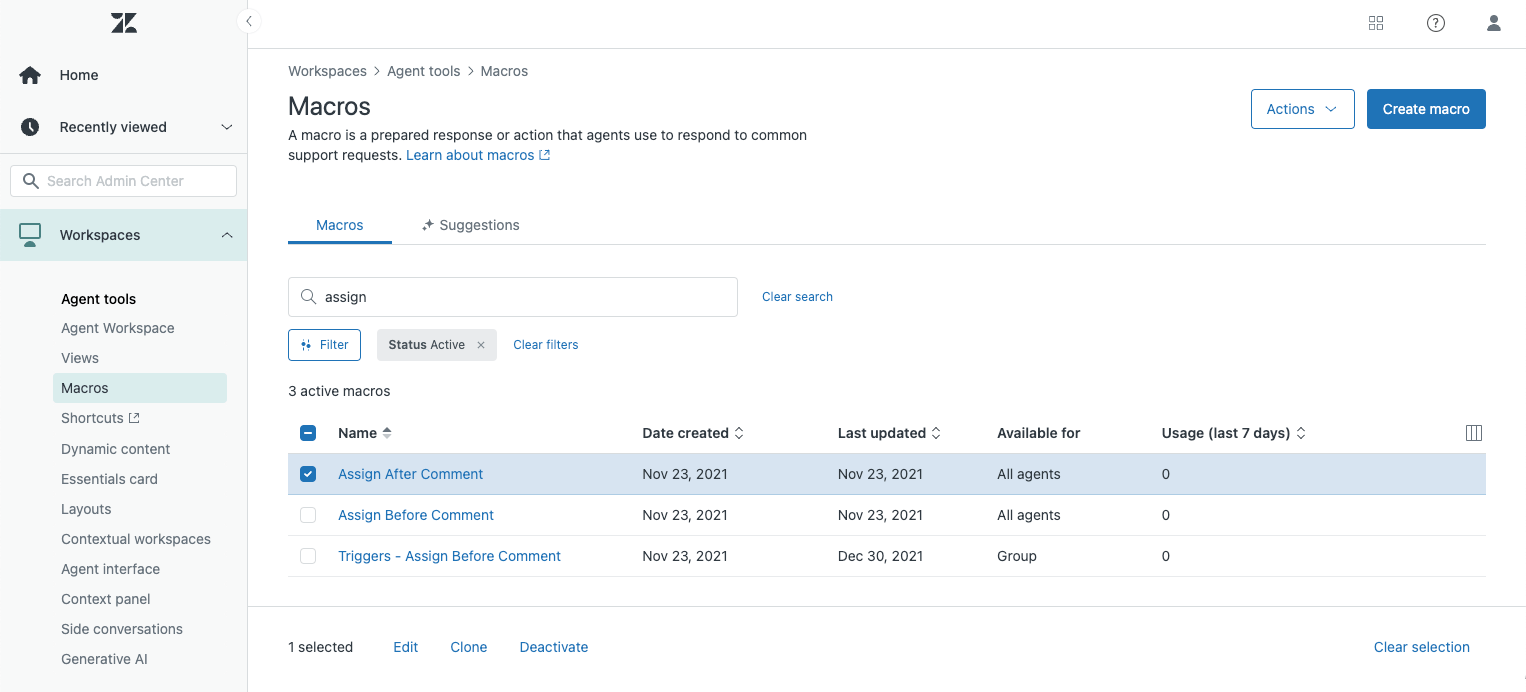Check the Assign Before Comment macro checkbox
The height and width of the screenshot is (692, 1526).
(x=308, y=514)
